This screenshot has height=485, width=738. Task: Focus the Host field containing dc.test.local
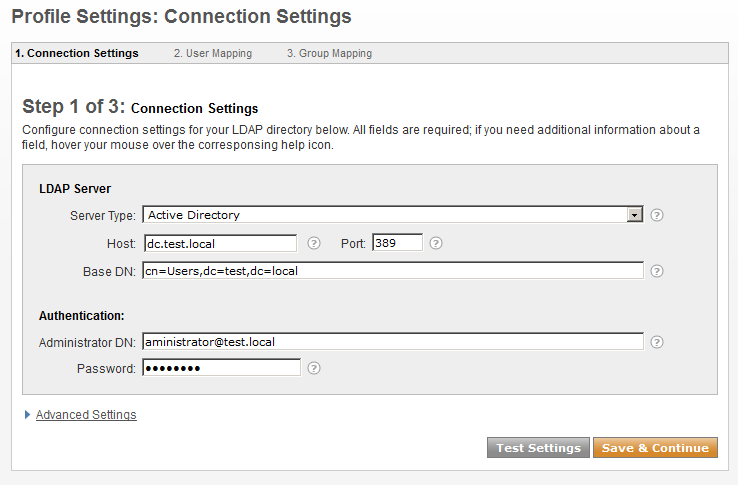click(220, 243)
